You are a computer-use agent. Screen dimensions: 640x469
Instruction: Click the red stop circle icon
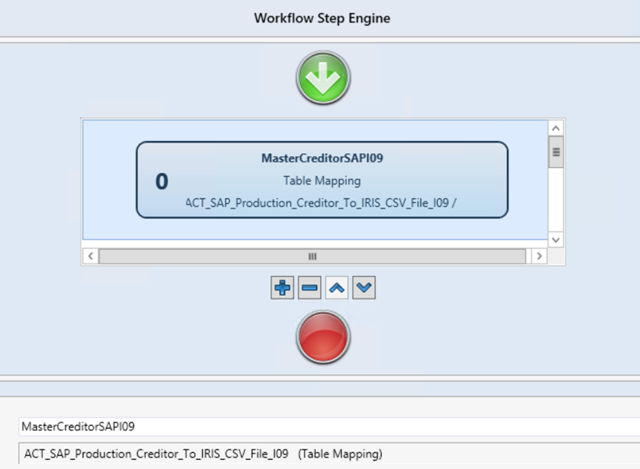click(323, 337)
